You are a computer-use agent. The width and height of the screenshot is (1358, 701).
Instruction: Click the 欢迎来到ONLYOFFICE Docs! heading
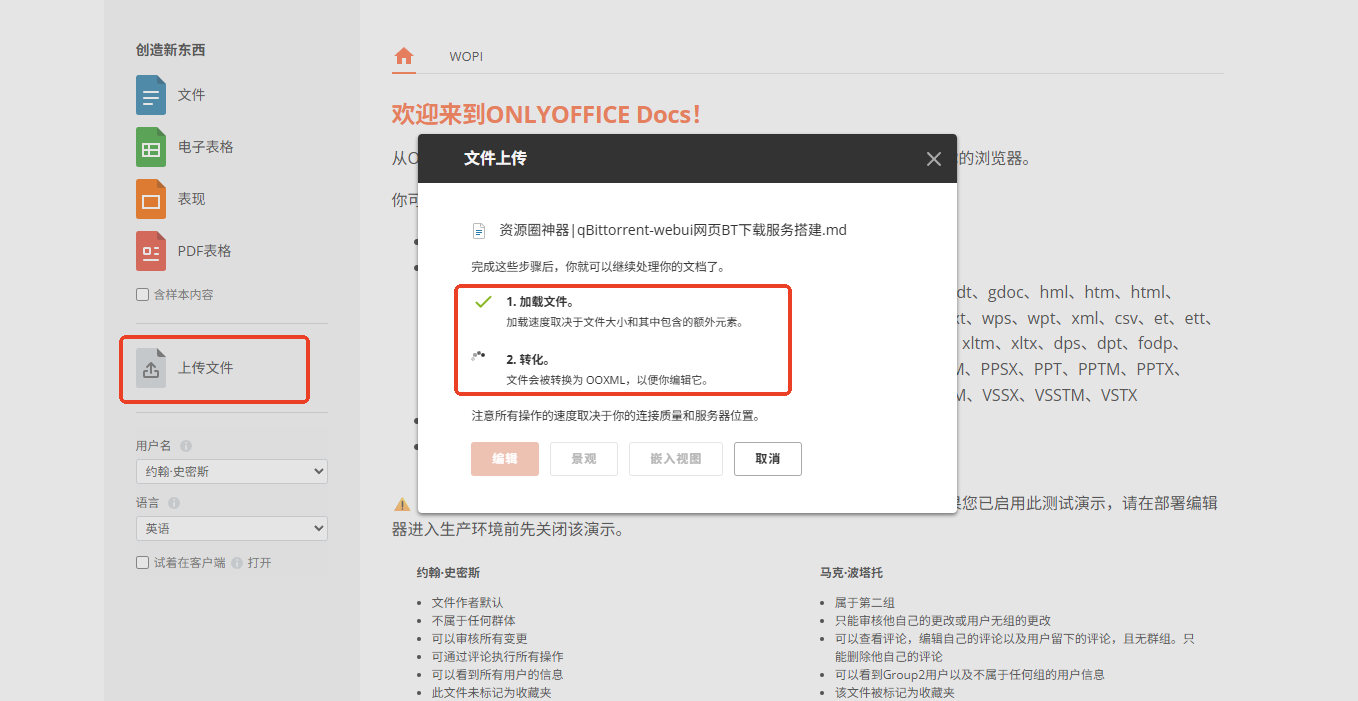point(546,114)
